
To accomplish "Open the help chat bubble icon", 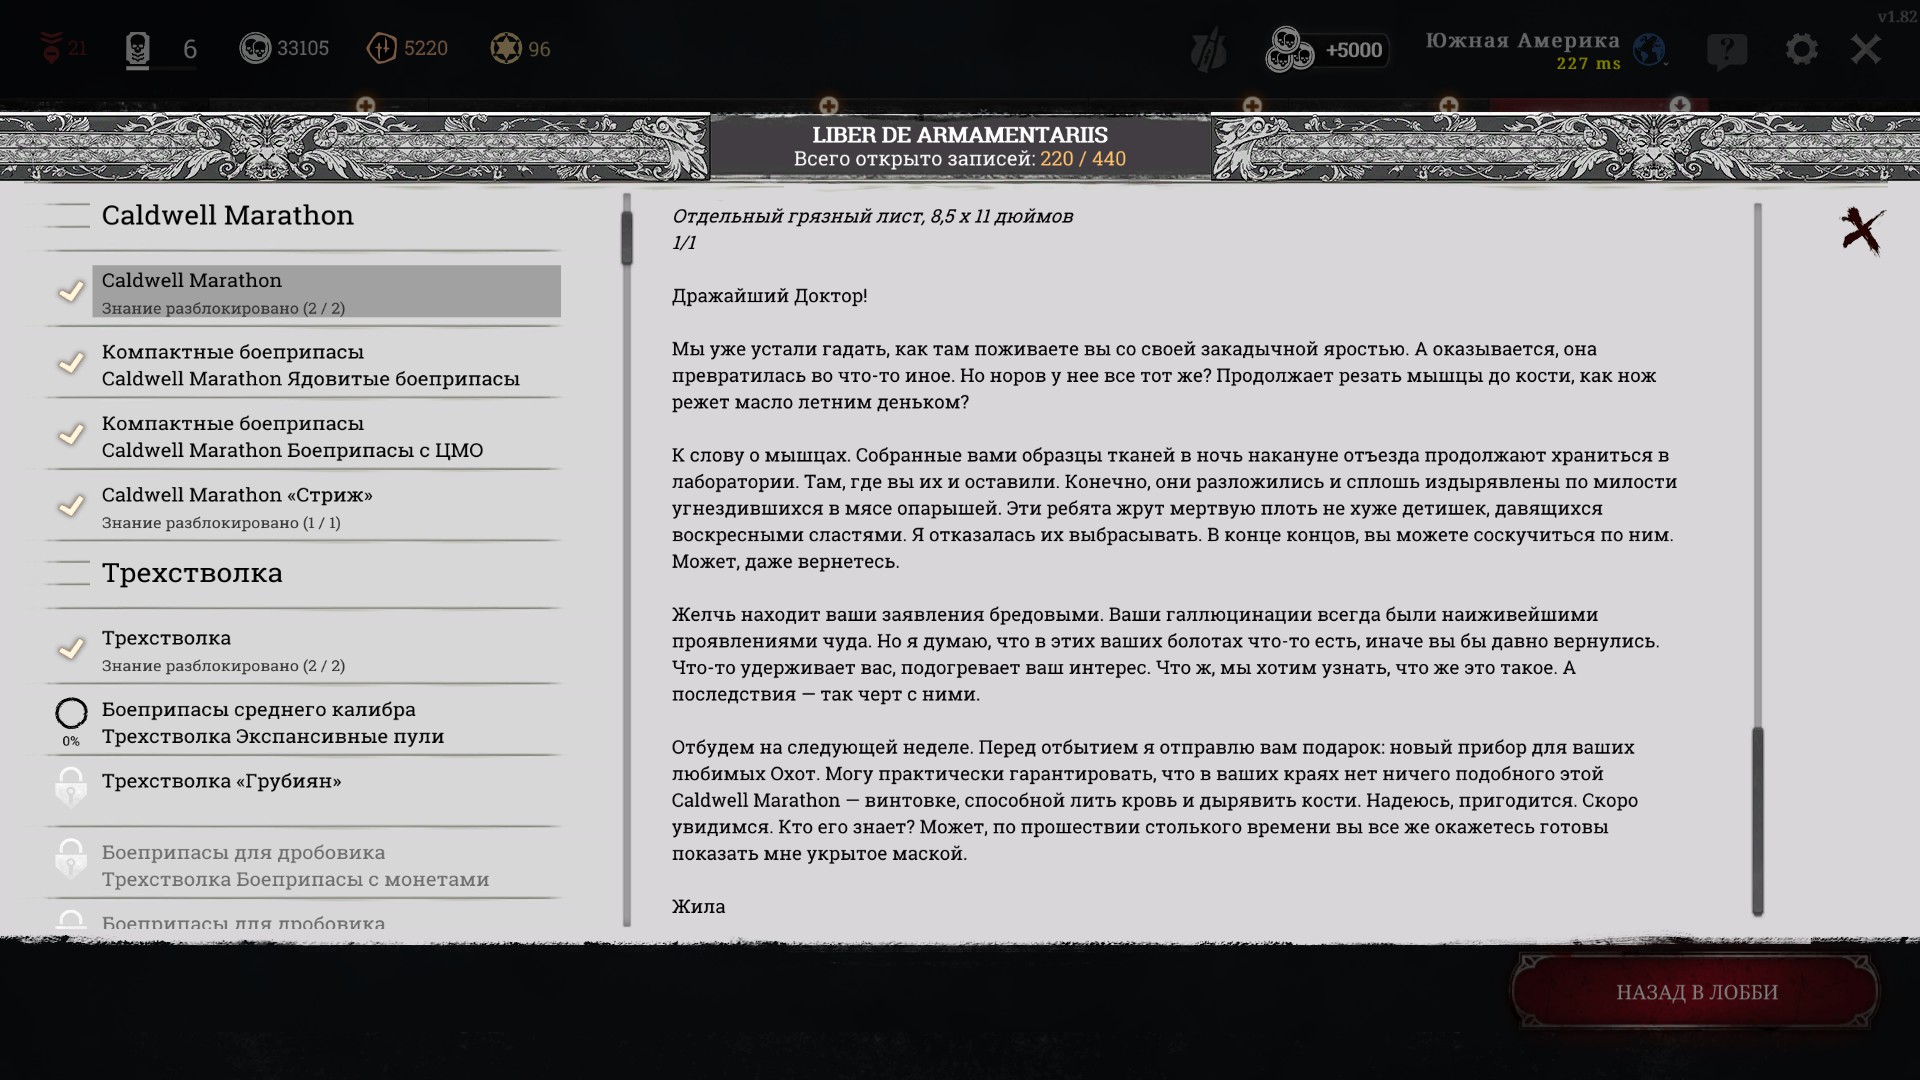I will coord(1727,49).
